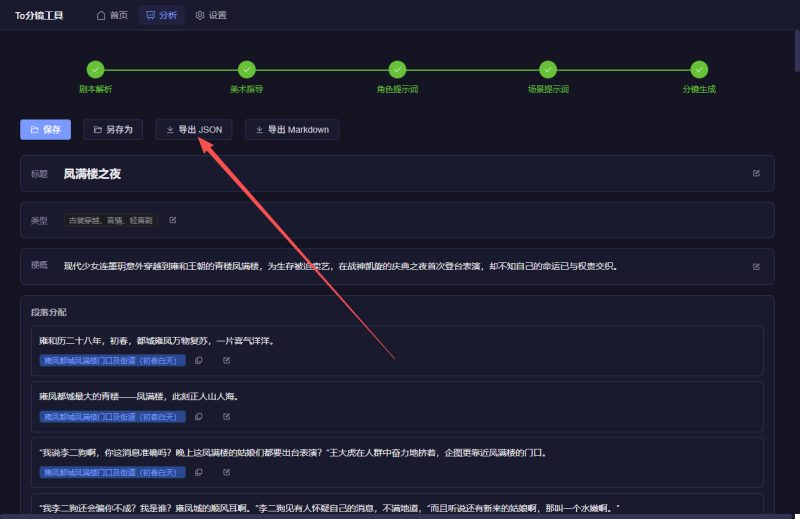
Task: Edit the title 凤满楼之夜 via pencil icon
Action: 756,173
